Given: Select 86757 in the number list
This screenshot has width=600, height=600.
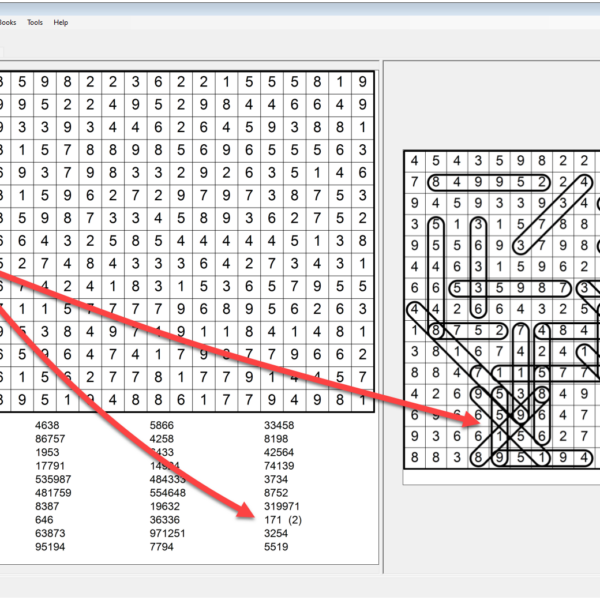Looking at the screenshot, I should [x=49, y=438].
